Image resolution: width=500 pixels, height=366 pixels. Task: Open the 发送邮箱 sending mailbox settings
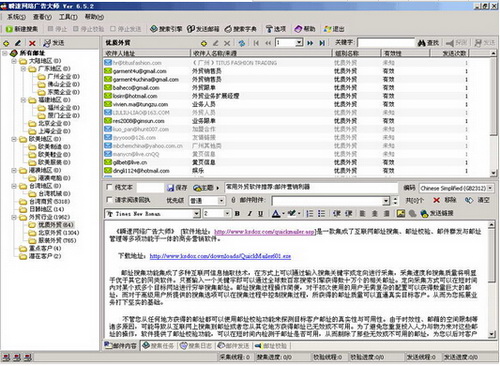[203, 29]
